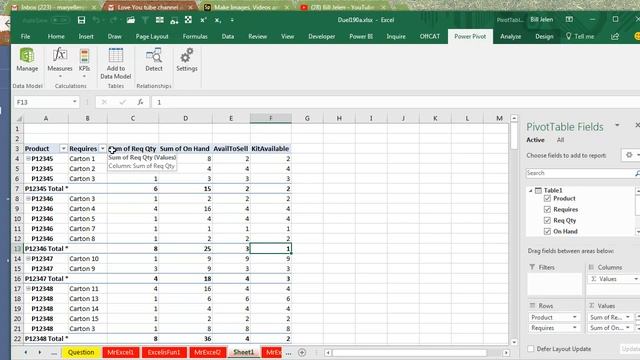Add a new sheet with plus button
This screenshot has width=640, height=360.
302,352
